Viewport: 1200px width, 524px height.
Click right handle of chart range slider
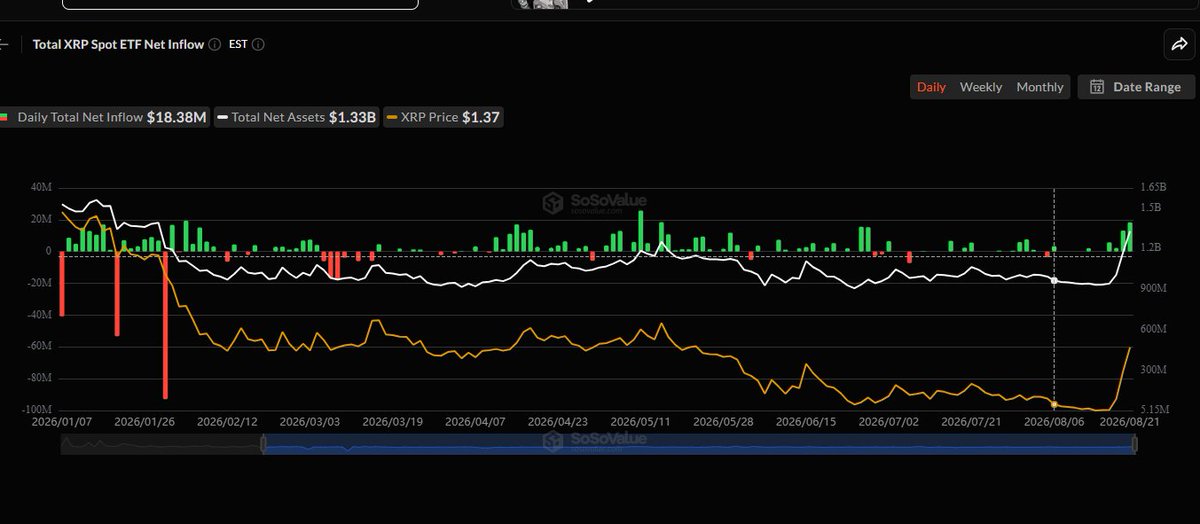(x=1135, y=445)
